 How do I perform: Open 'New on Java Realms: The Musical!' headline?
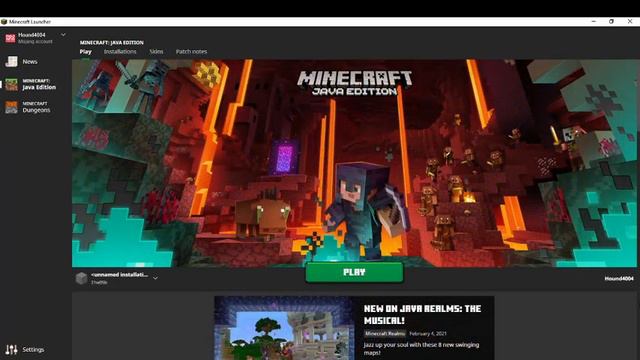[x=422, y=314]
